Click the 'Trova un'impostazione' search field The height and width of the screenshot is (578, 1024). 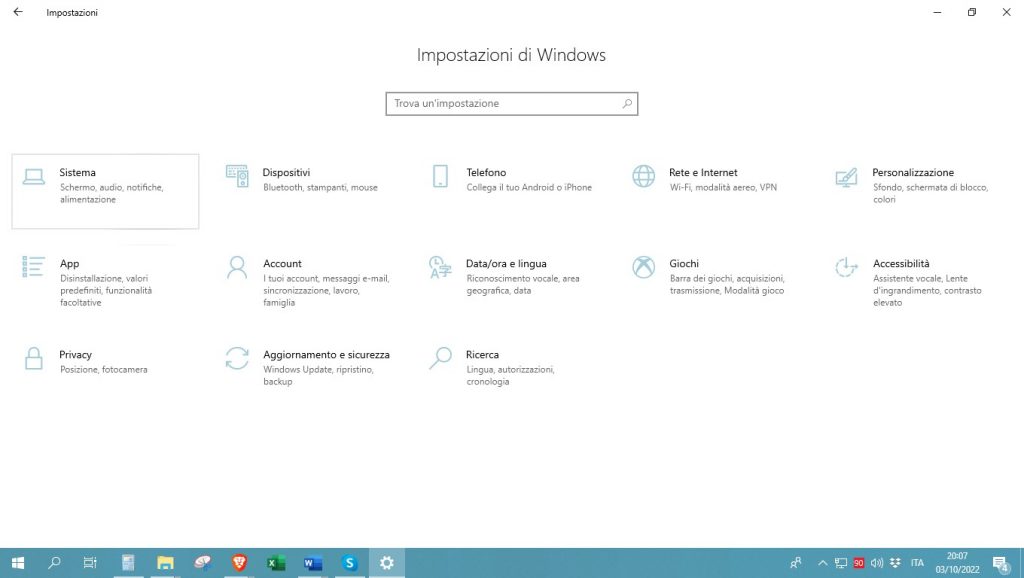point(500,104)
